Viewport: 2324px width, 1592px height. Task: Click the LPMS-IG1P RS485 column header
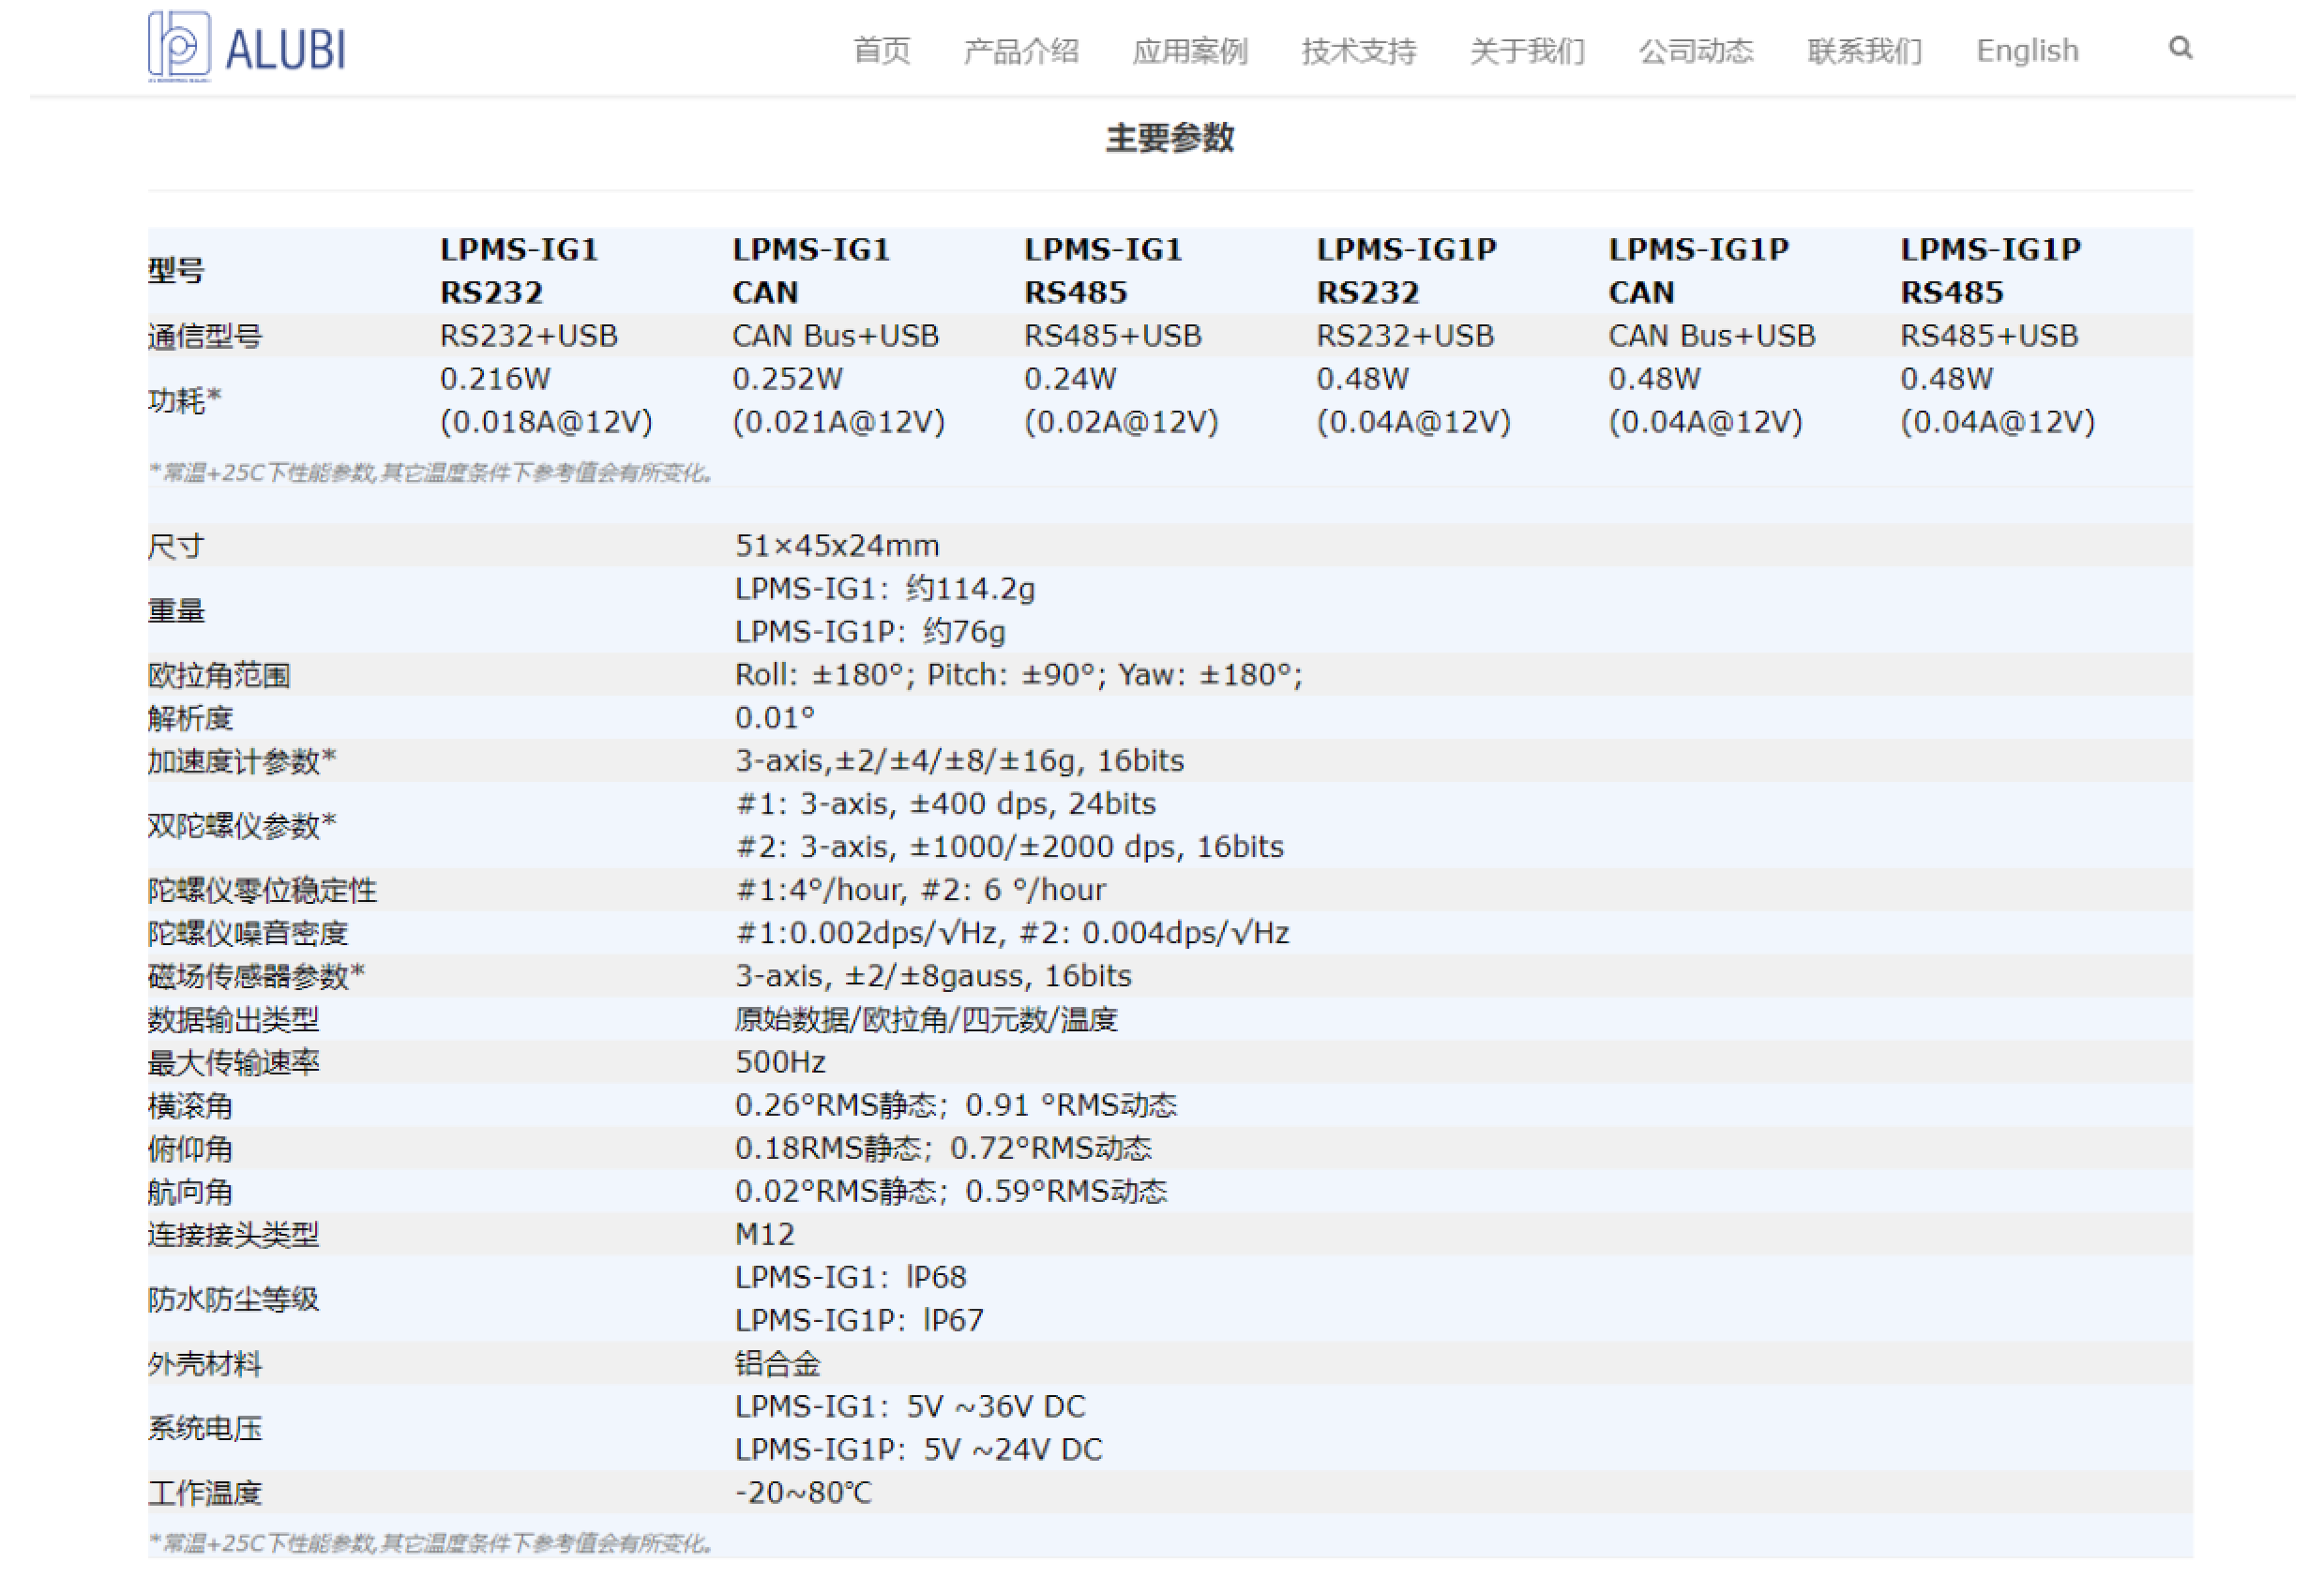[x=1990, y=270]
